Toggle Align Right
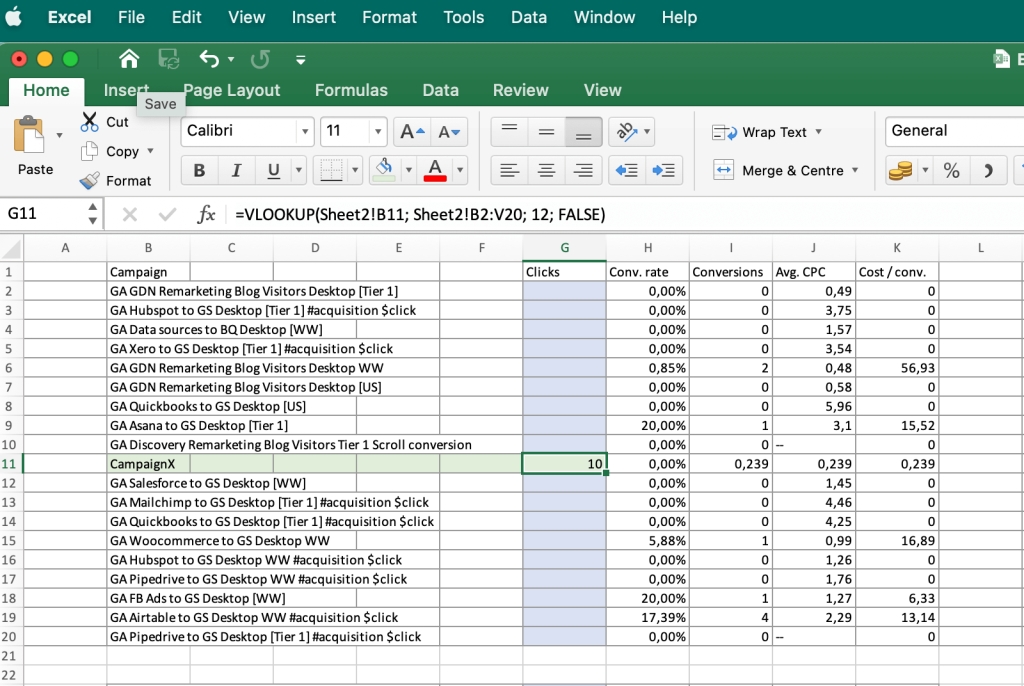Screen dimensions: 1024x686 pos(583,171)
